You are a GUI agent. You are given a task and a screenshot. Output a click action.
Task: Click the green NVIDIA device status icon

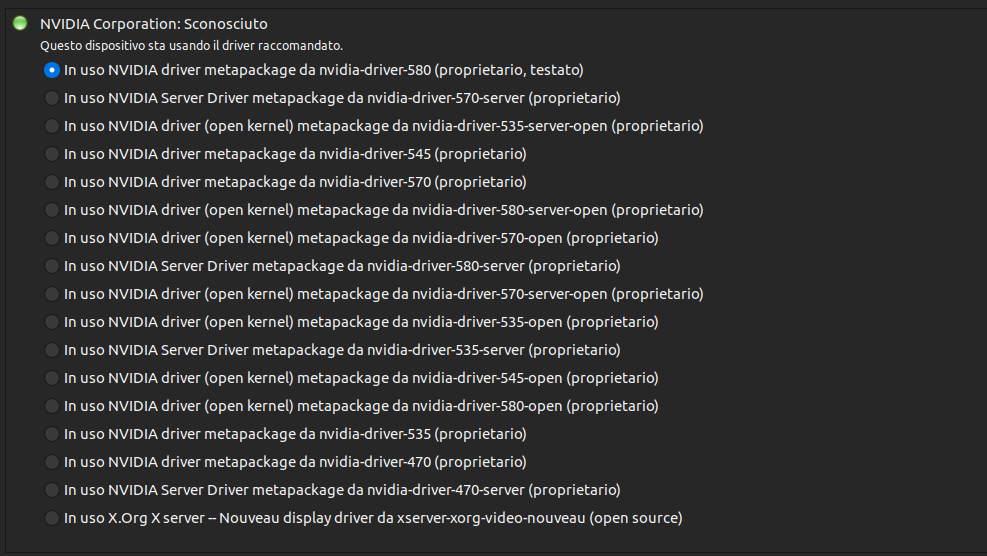(x=20, y=23)
